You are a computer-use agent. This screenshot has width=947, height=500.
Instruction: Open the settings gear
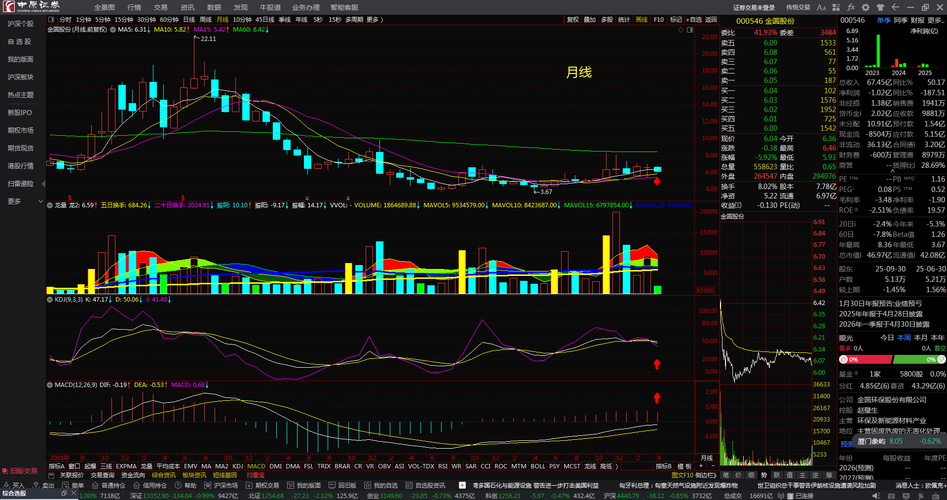pos(865,7)
